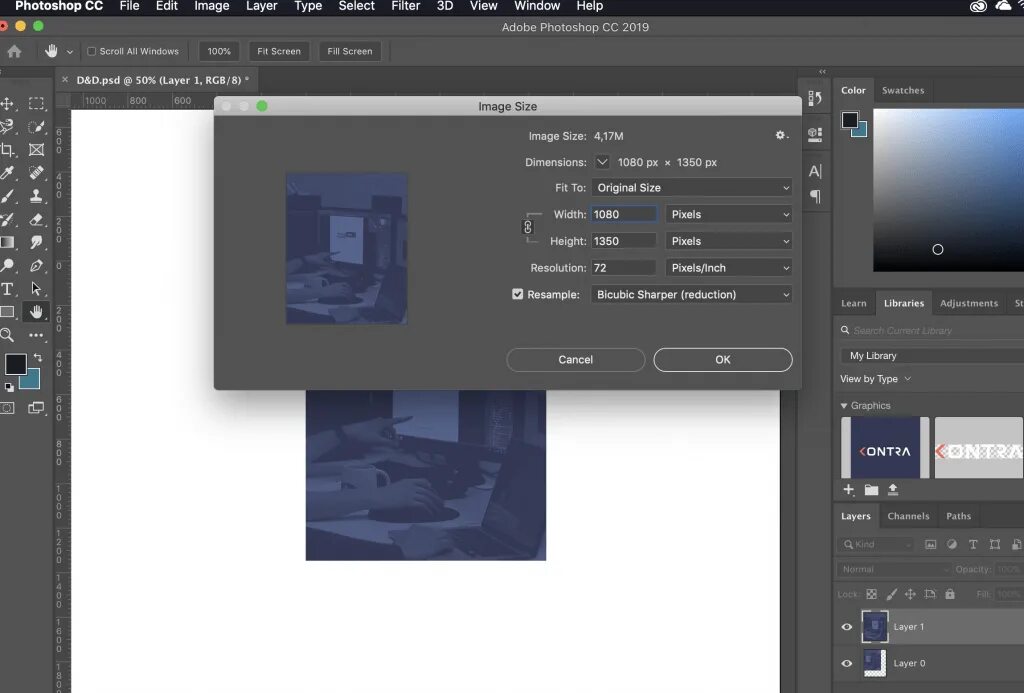Toggle lock all padlock
This screenshot has height=693, width=1024.
point(950,594)
